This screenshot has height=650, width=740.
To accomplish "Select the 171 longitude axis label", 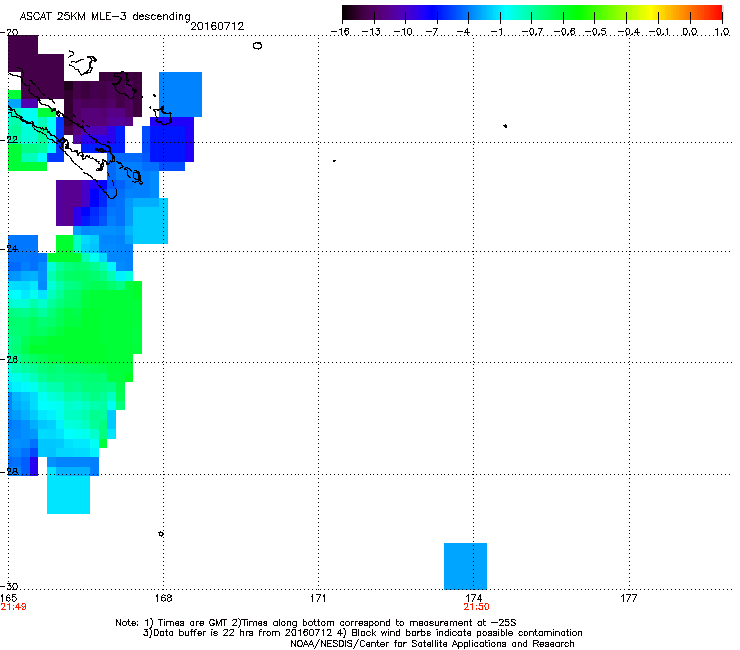I will (x=318, y=598).
